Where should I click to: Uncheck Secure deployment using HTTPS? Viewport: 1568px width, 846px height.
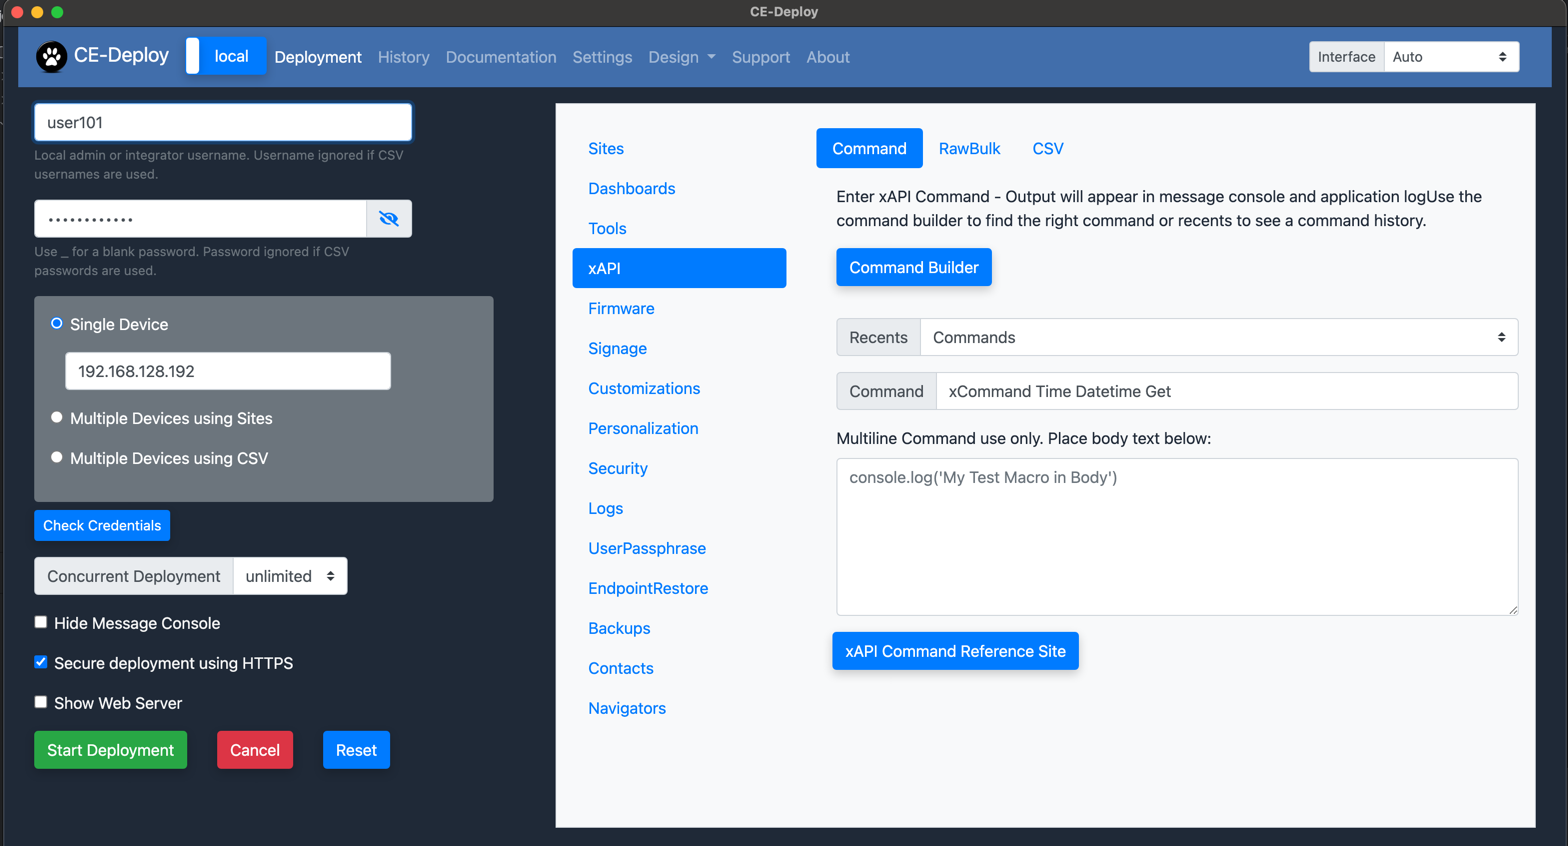41,662
